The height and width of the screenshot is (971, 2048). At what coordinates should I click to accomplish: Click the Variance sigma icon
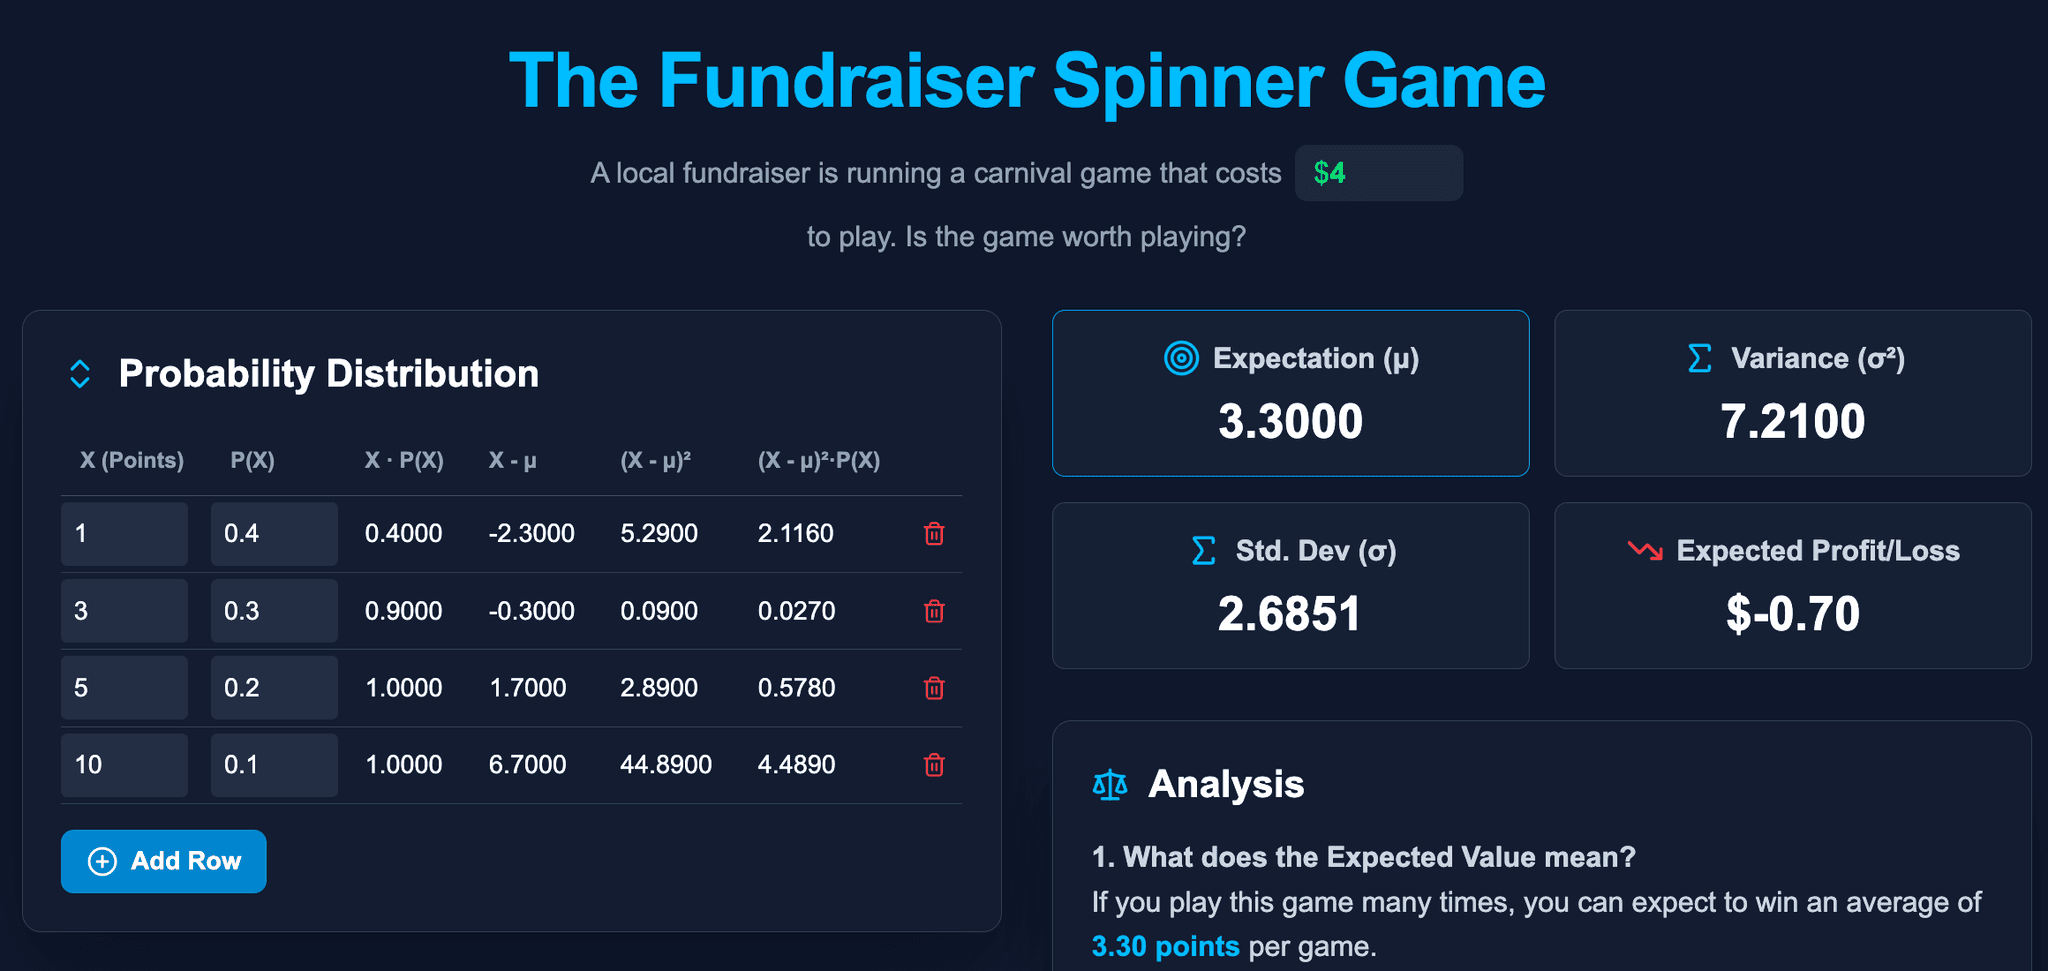tap(1699, 358)
